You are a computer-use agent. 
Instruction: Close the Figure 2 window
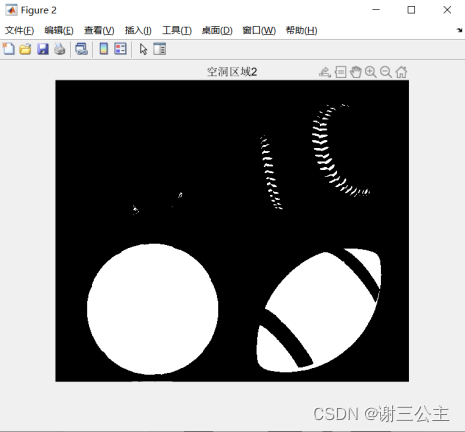(x=447, y=10)
